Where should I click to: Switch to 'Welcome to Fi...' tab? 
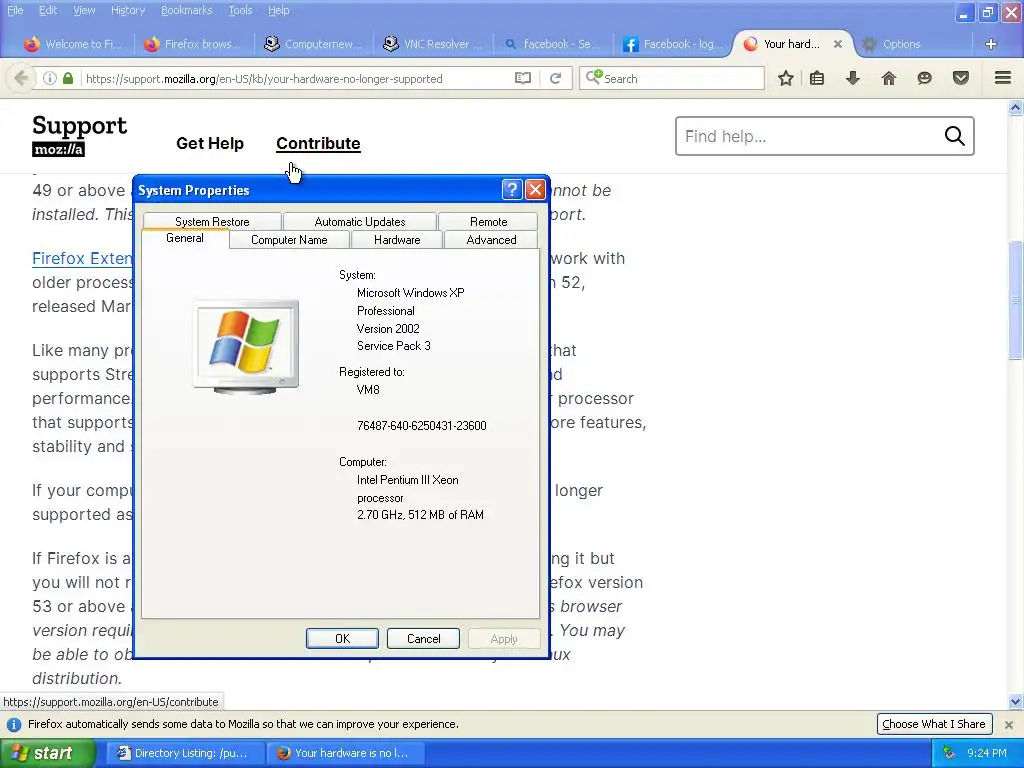[73, 44]
